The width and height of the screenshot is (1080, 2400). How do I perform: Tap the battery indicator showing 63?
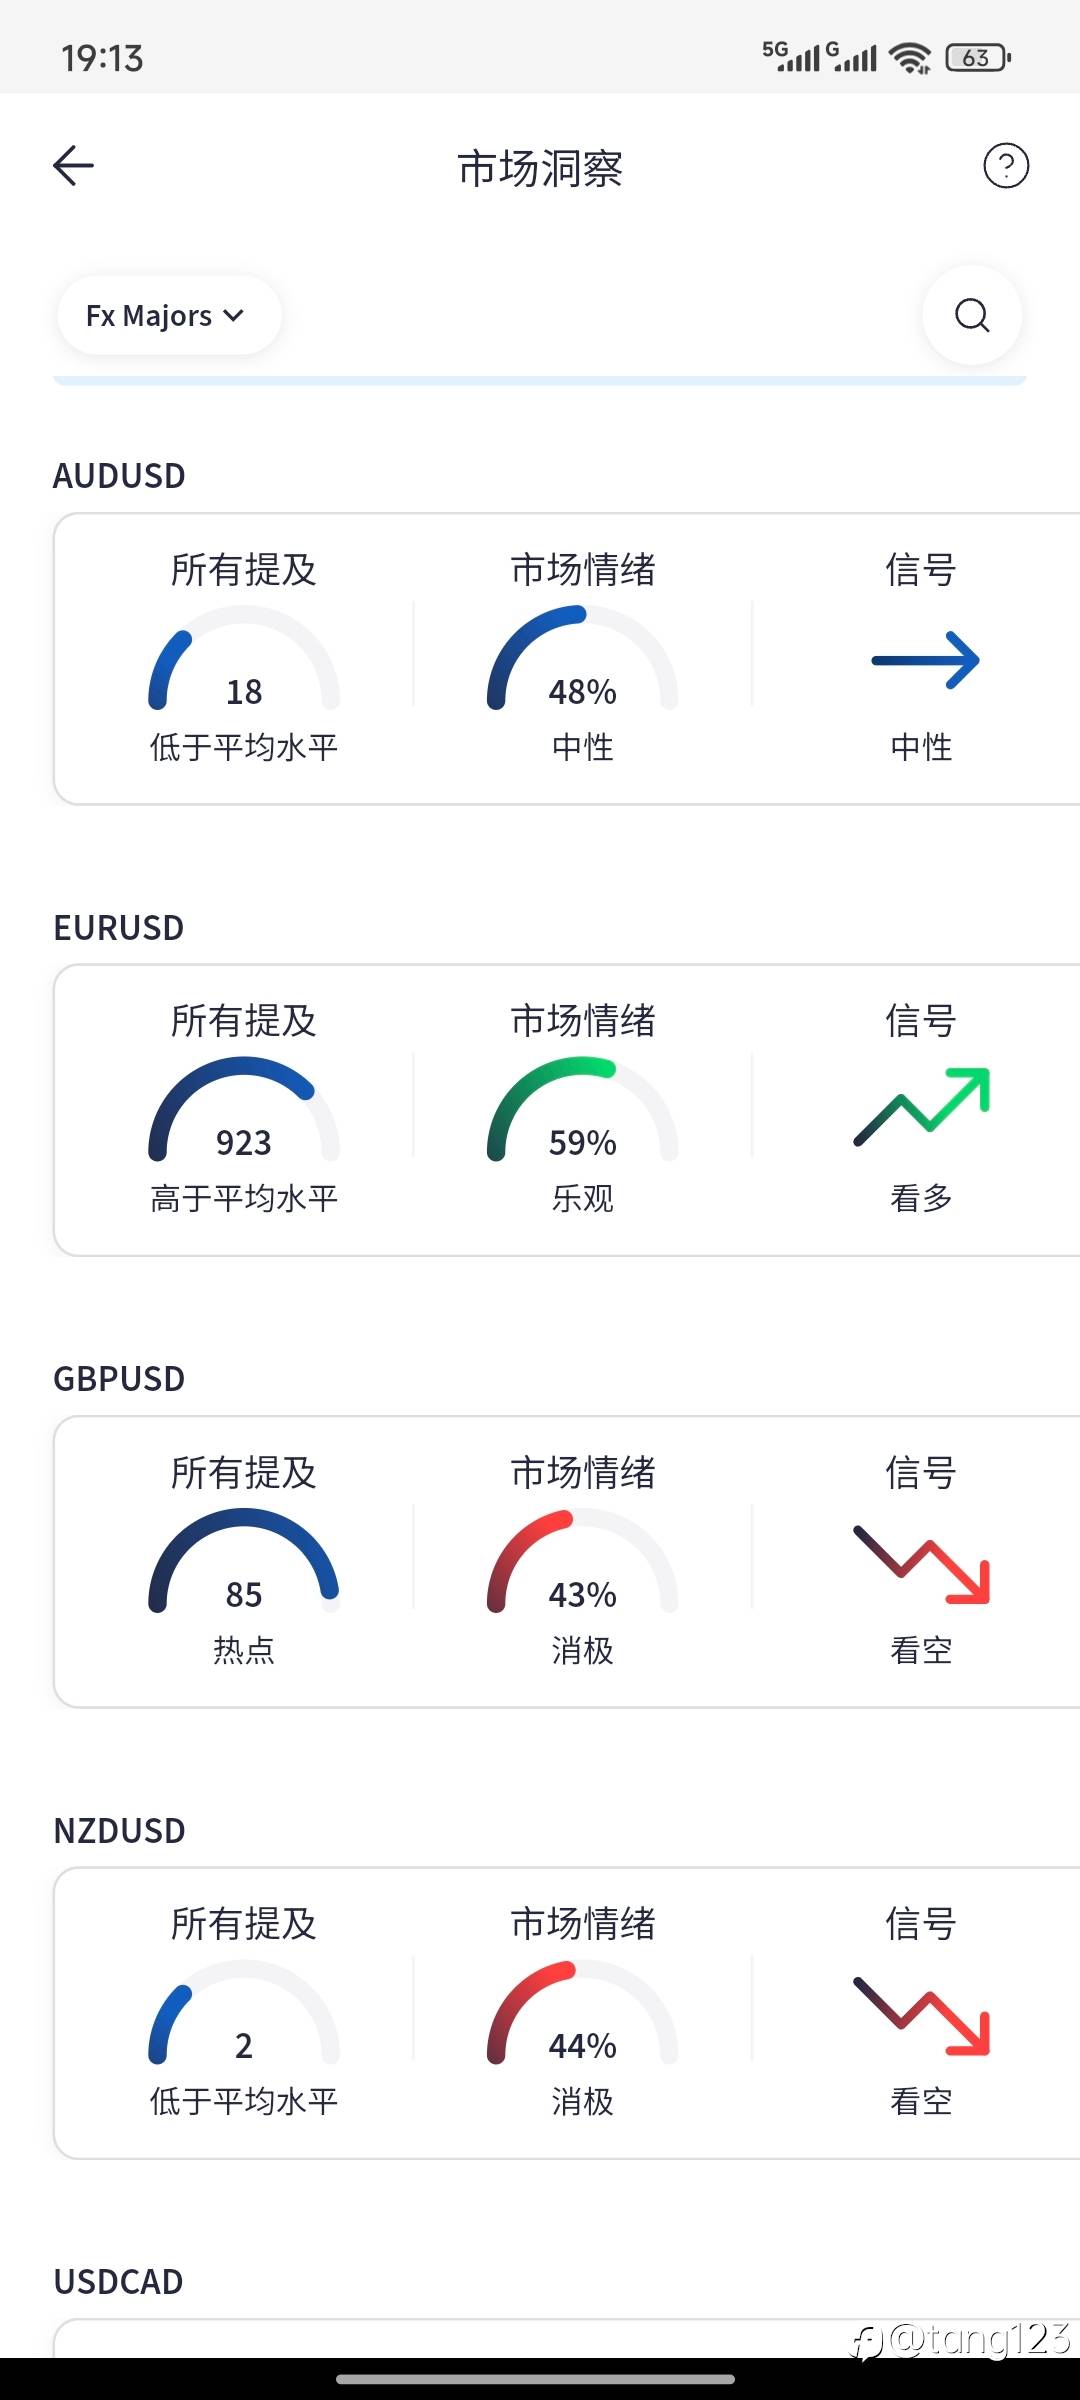[x=978, y=58]
